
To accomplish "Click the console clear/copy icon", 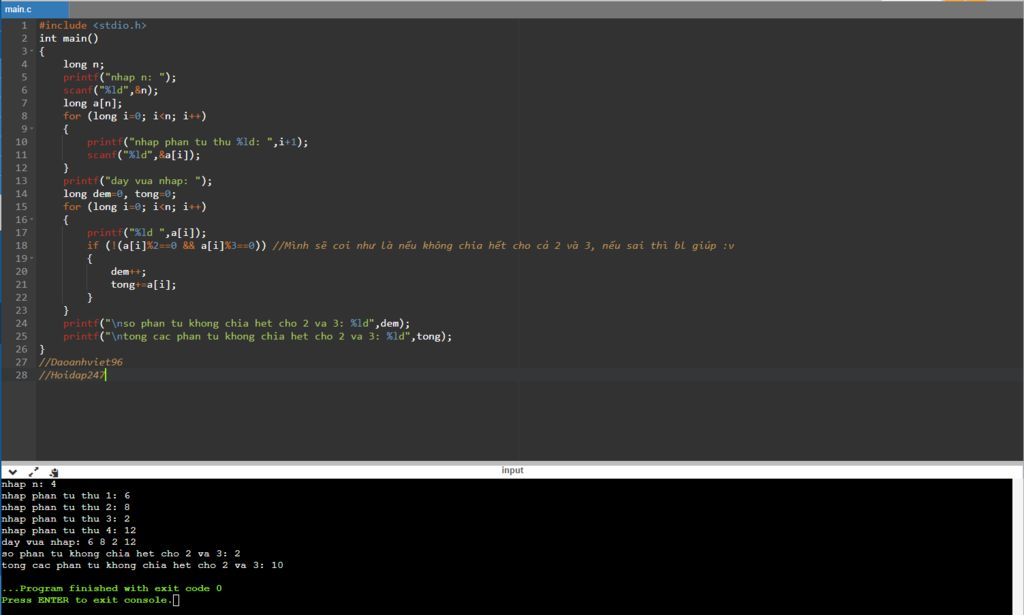I will click(x=54, y=471).
